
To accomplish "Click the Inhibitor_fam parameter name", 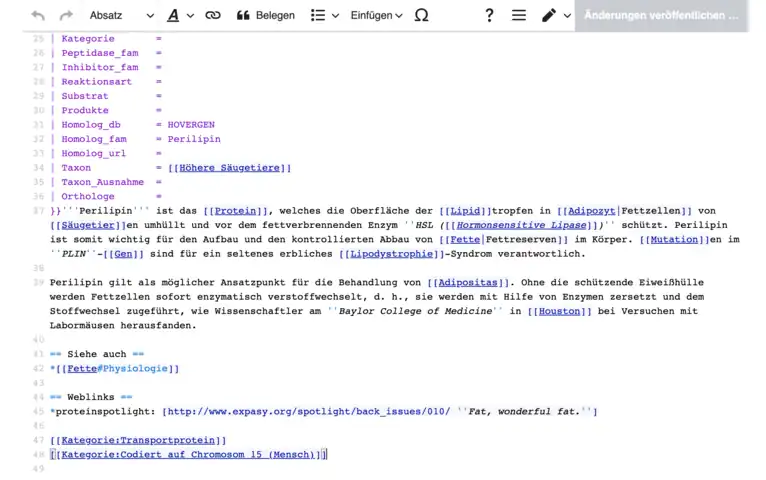I will coord(100,67).
